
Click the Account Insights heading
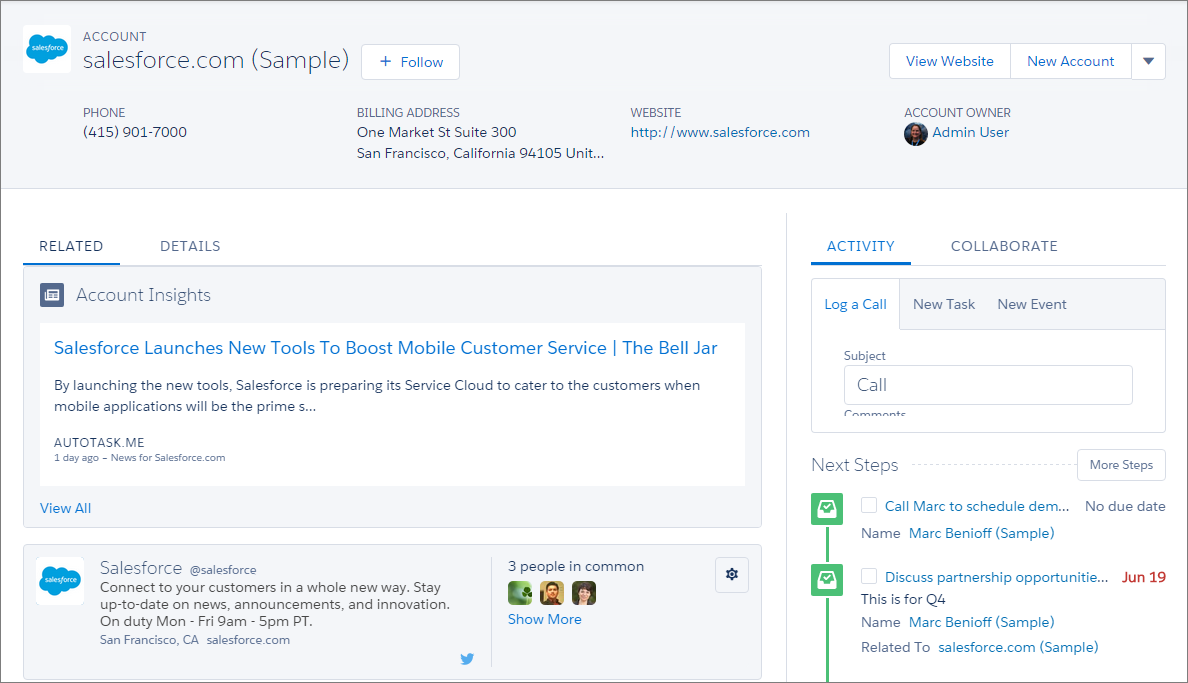pos(143,295)
